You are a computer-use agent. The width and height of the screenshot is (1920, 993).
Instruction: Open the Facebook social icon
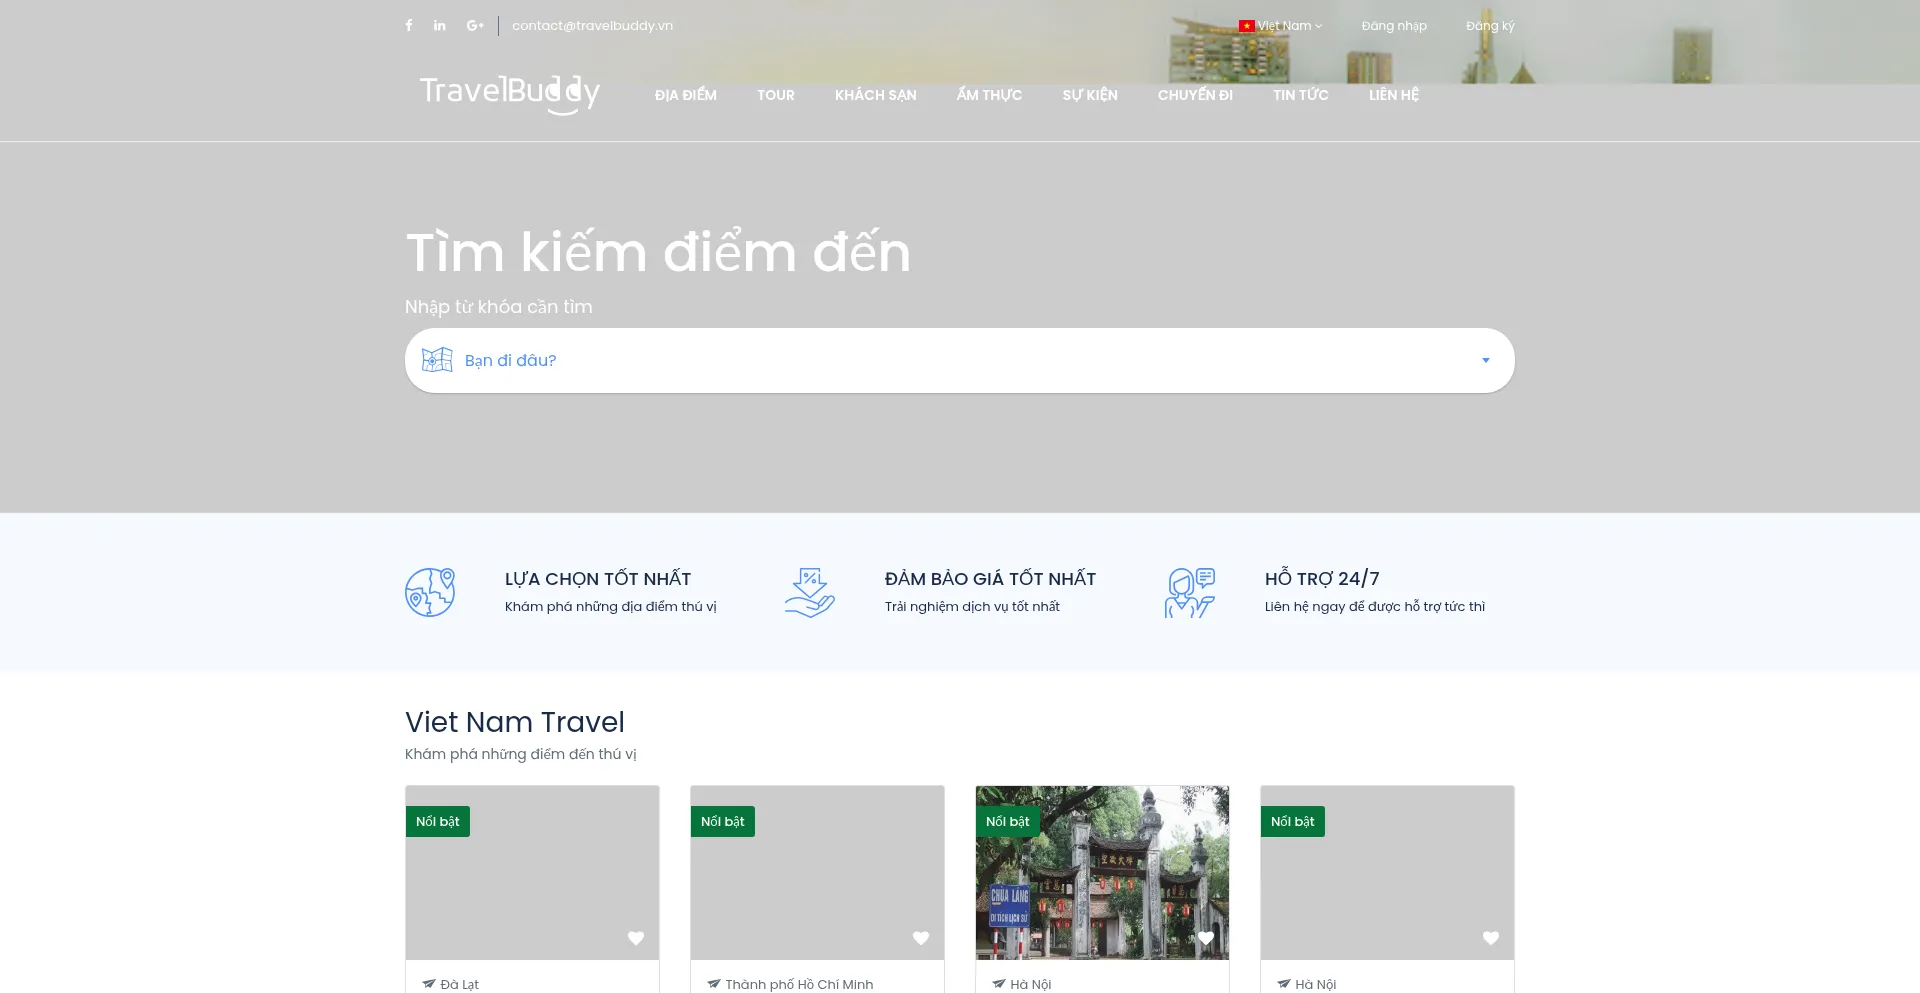pyautogui.click(x=409, y=26)
